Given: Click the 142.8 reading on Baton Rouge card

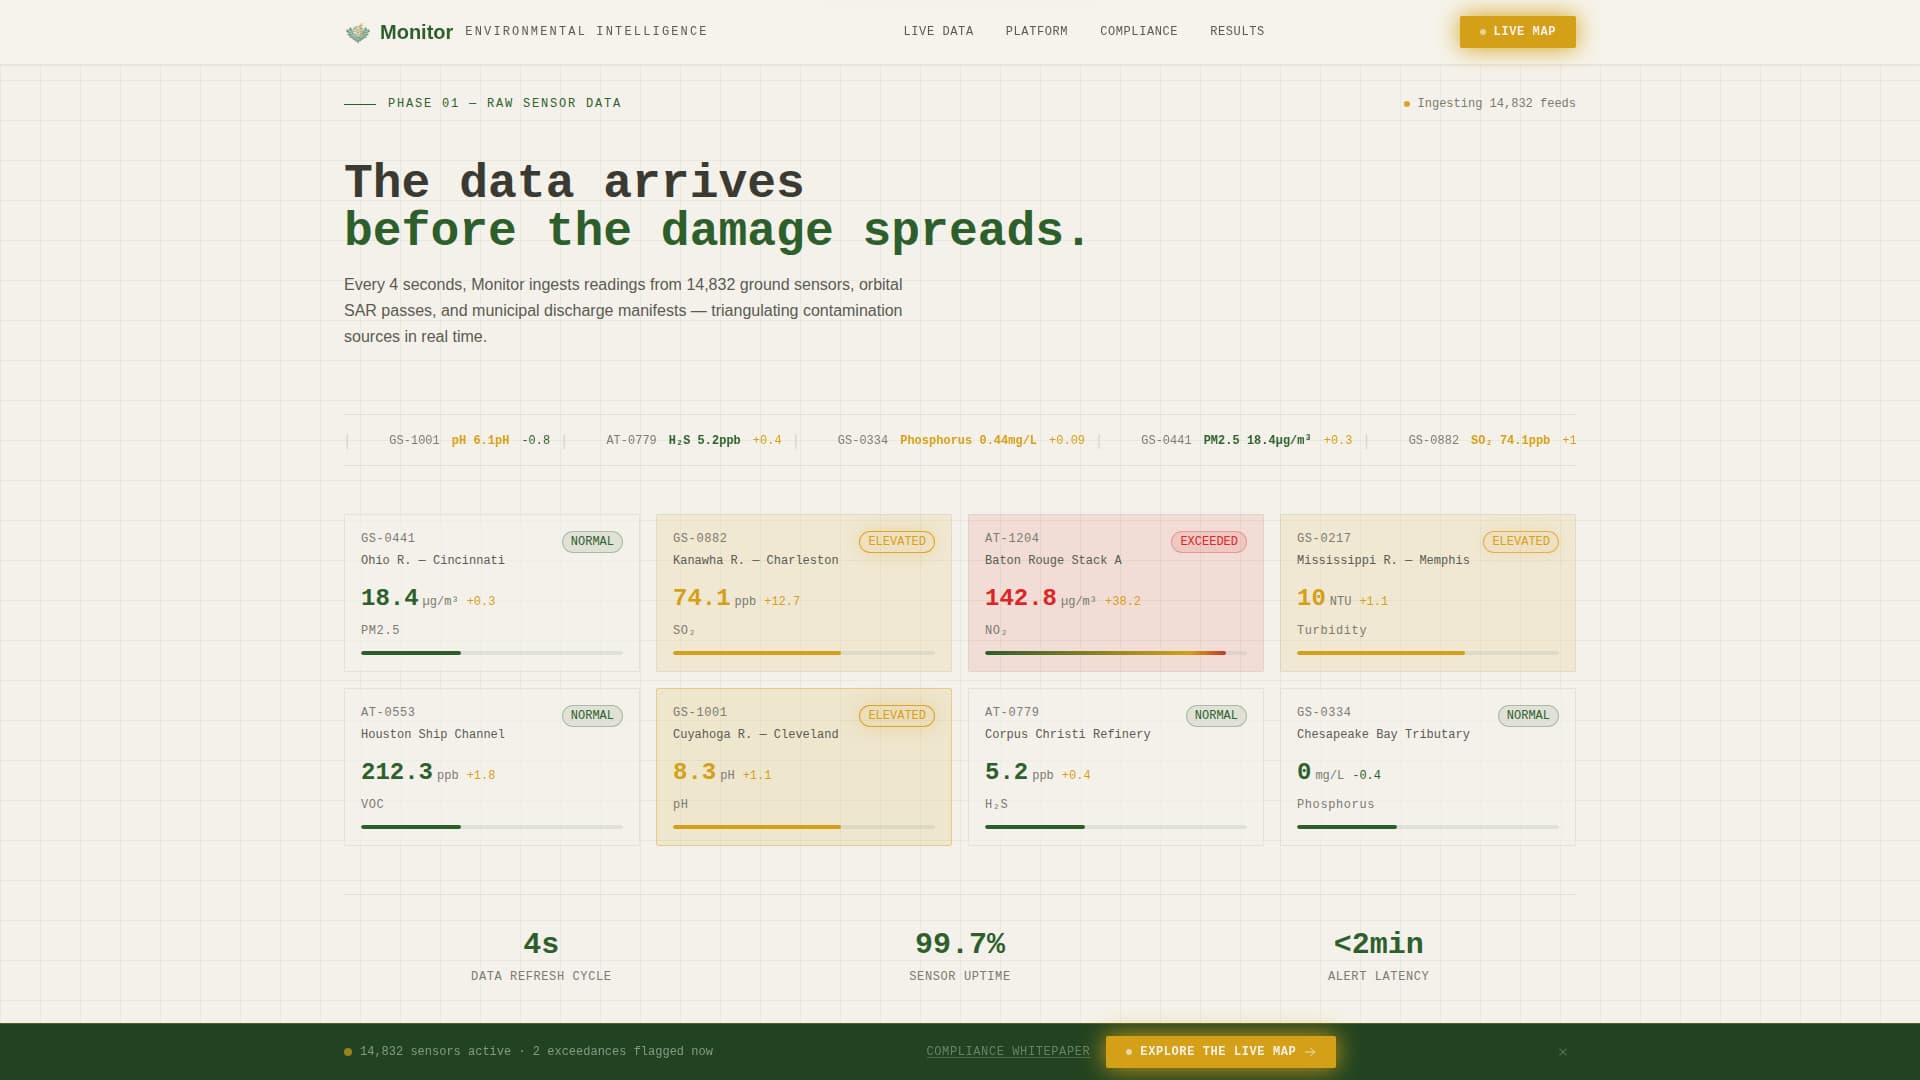Looking at the screenshot, I should pyautogui.click(x=1020, y=598).
